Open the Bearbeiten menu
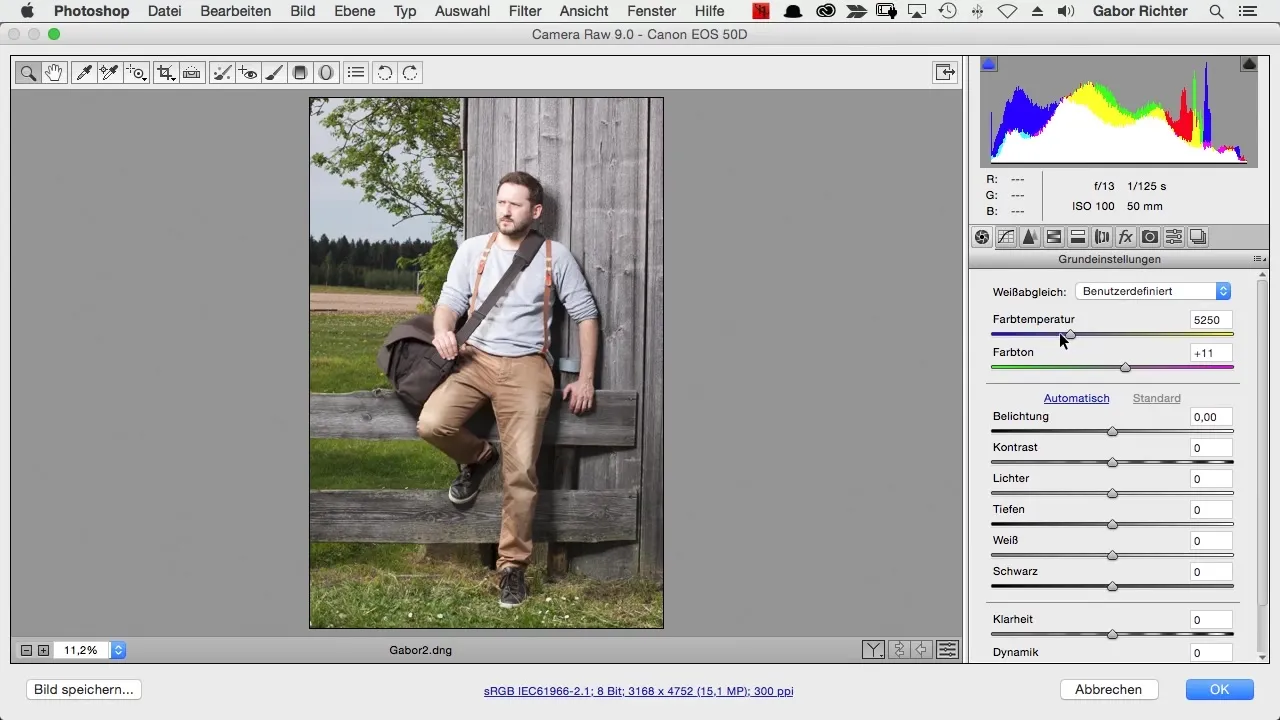This screenshot has height=720, width=1280. [x=235, y=11]
